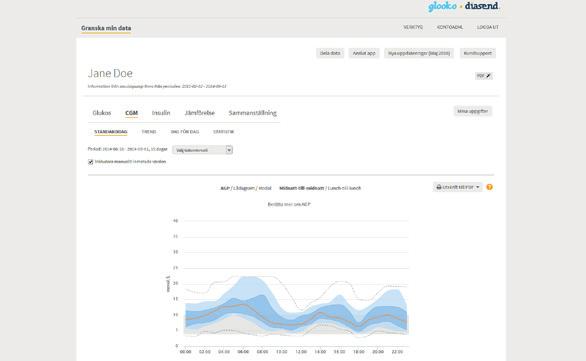Click the Dela data button
Screen dimensions: 586x361
(330, 53)
